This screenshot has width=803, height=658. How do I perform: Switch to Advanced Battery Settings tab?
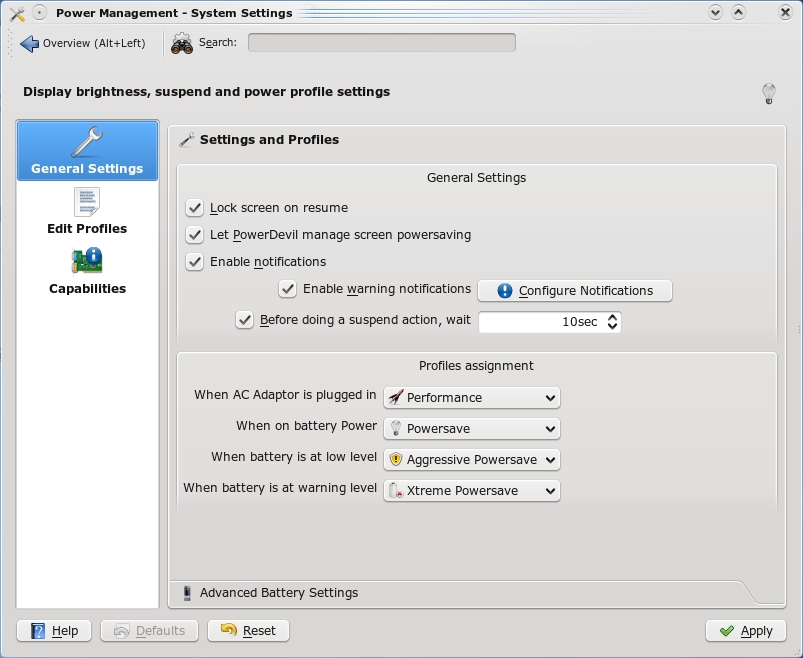click(278, 593)
